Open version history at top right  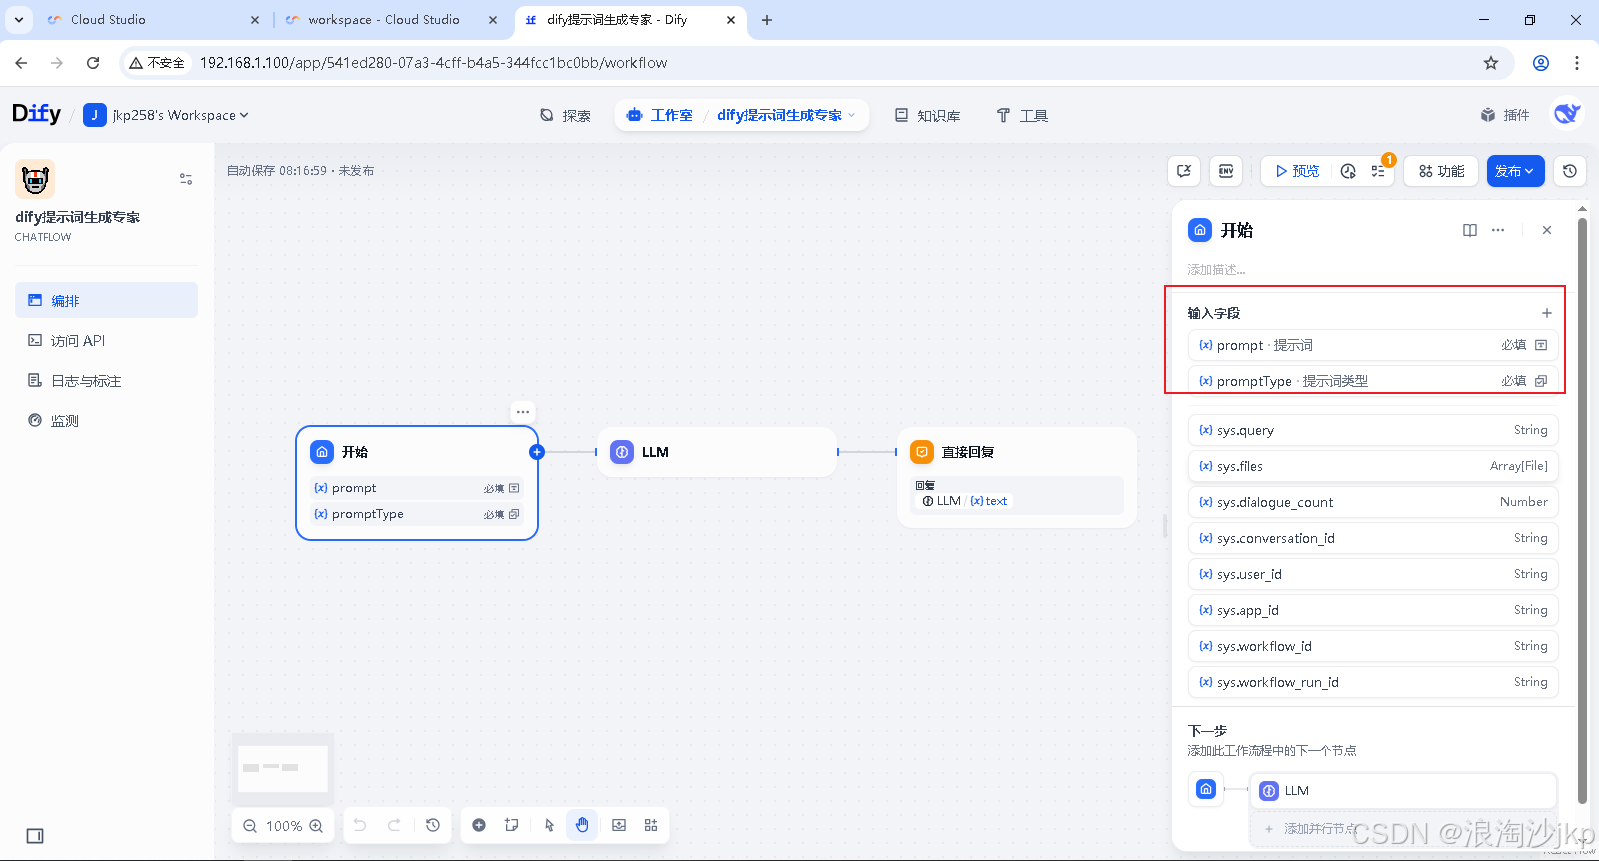point(1570,171)
